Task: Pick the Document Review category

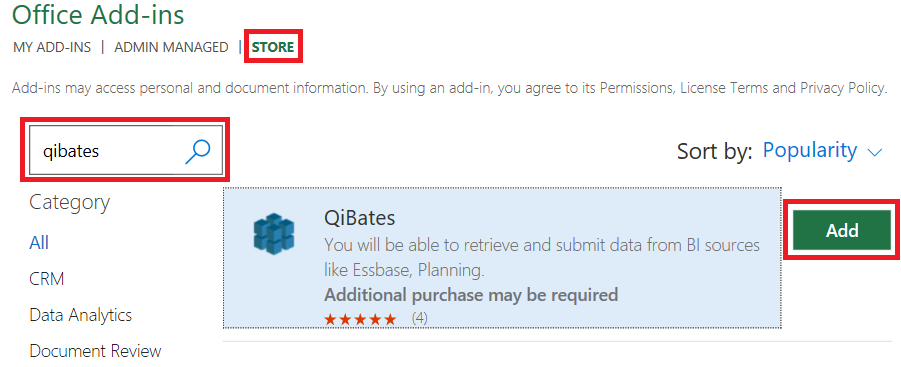Action: (x=95, y=350)
